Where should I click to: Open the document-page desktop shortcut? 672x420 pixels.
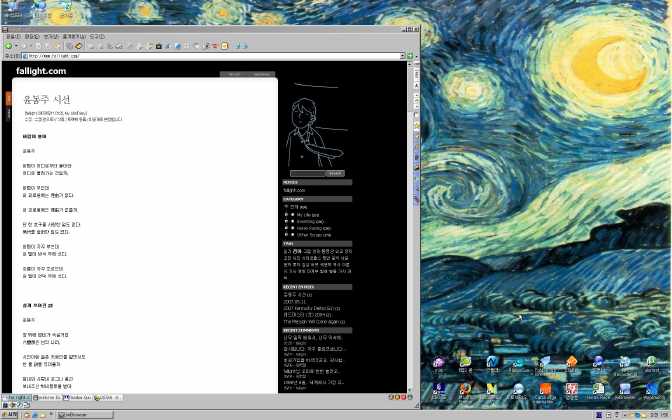coord(598,391)
